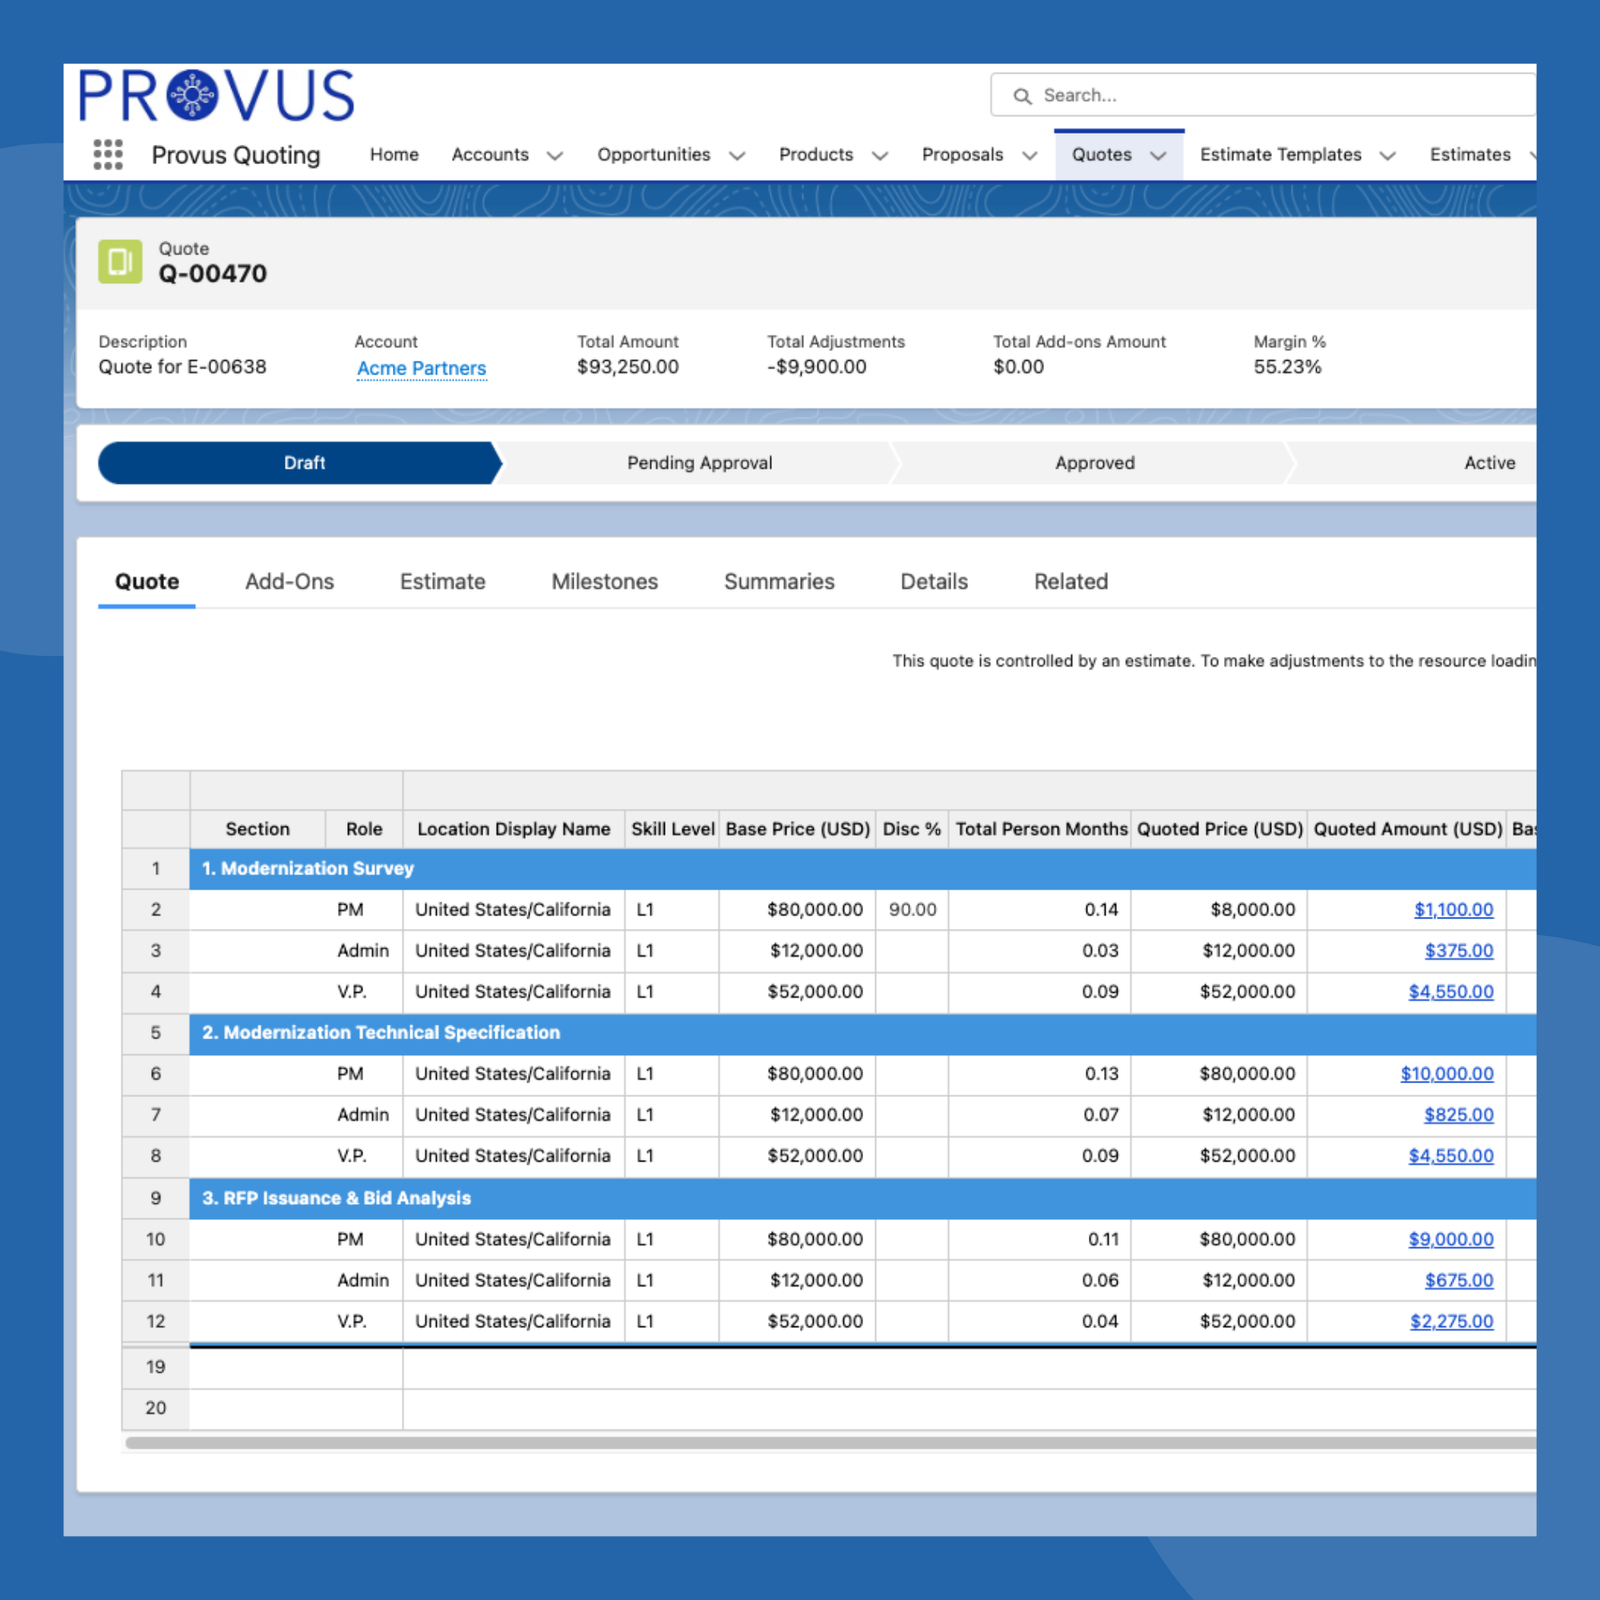The height and width of the screenshot is (1600, 1600).
Task: Open the Estimates navigation tab
Action: pyautogui.click(x=1470, y=155)
